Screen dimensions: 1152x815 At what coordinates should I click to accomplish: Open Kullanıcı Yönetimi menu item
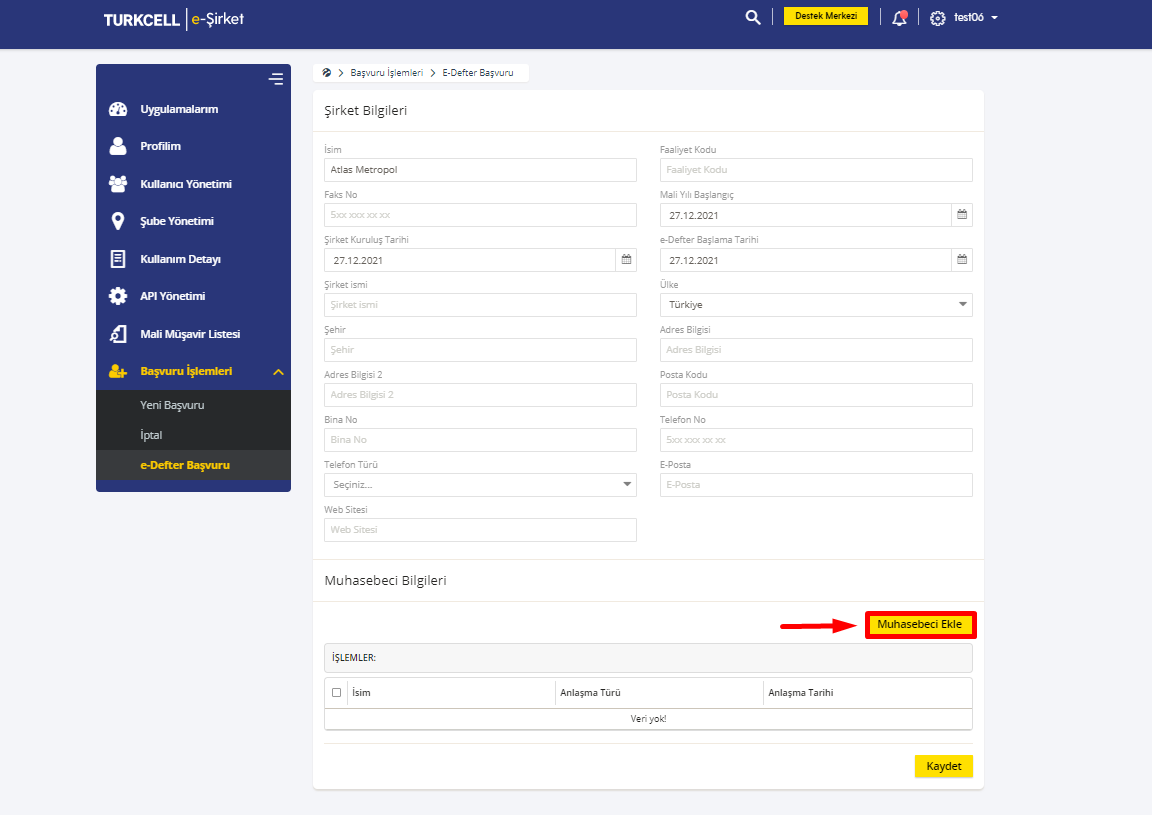tap(186, 184)
